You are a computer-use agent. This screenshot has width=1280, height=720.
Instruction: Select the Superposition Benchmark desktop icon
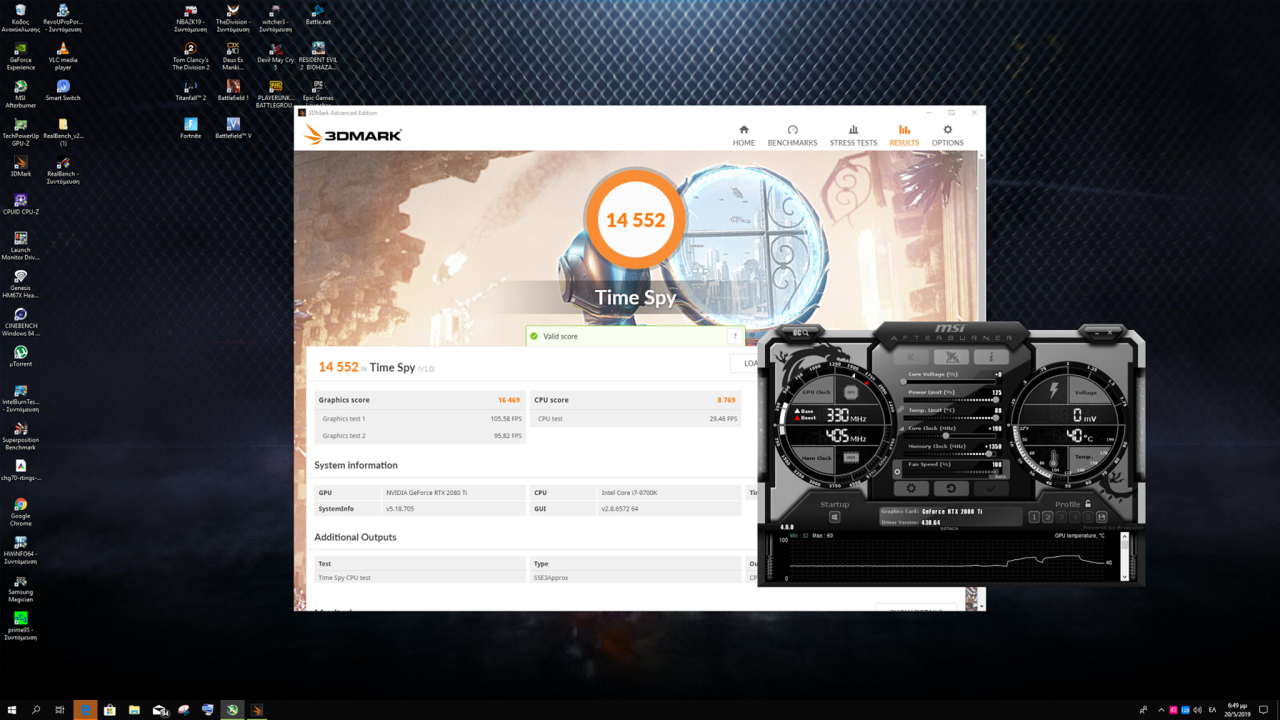[x=20, y=436]
